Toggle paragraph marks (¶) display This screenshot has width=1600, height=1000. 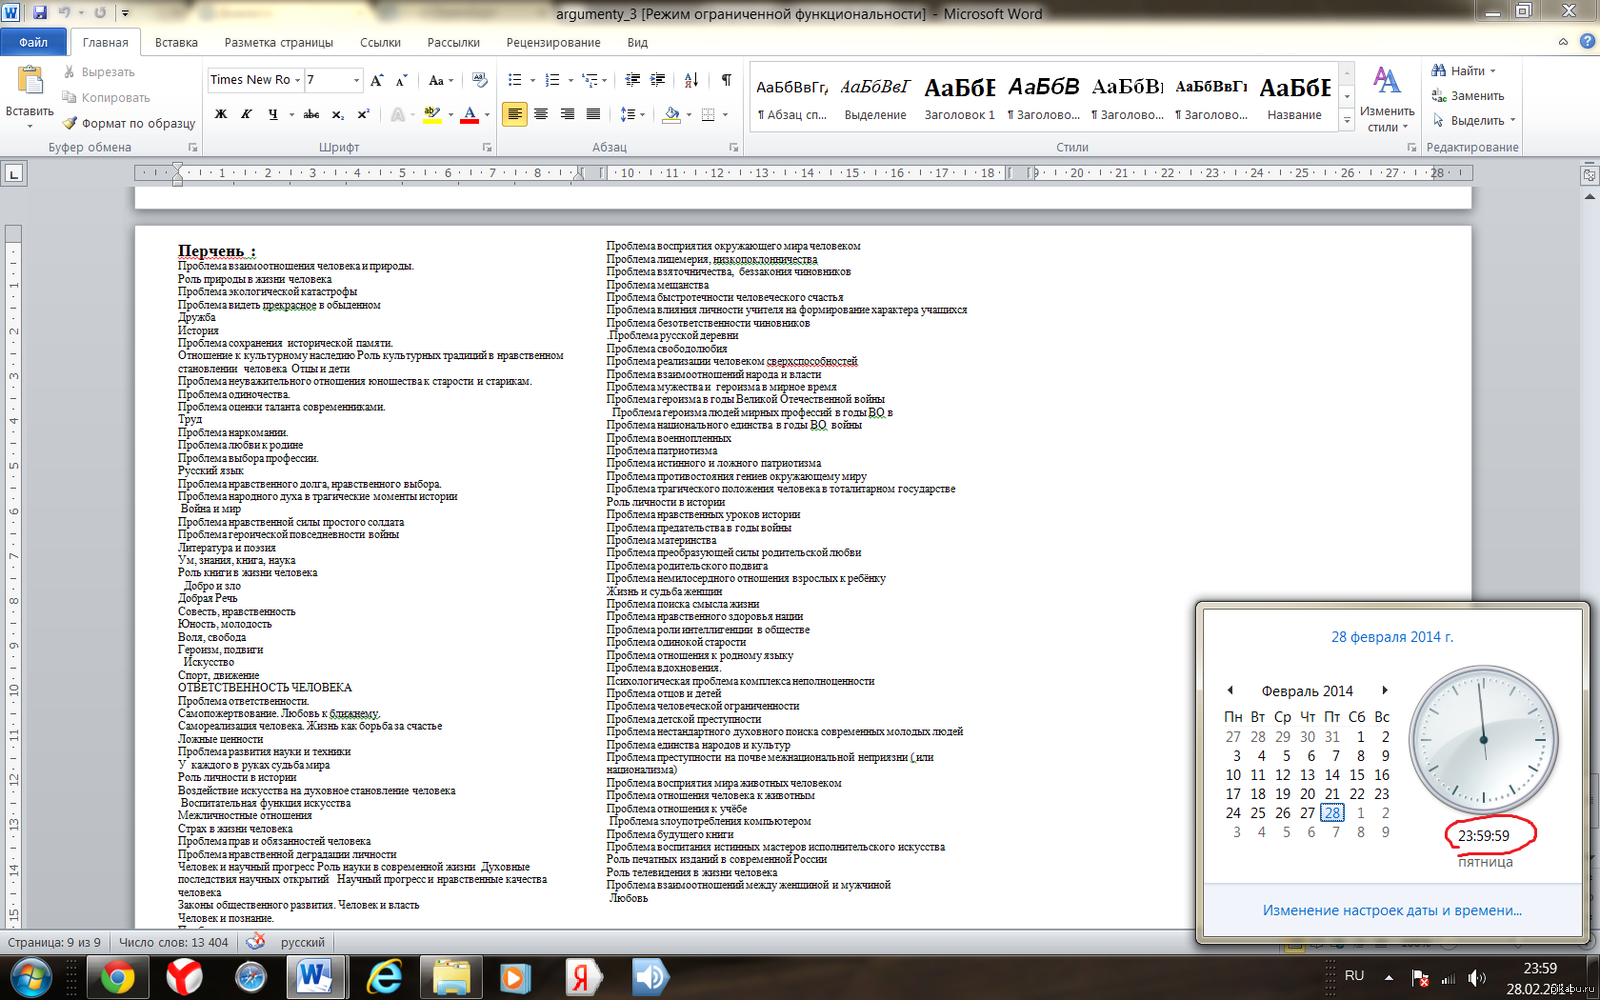(726, 80)
